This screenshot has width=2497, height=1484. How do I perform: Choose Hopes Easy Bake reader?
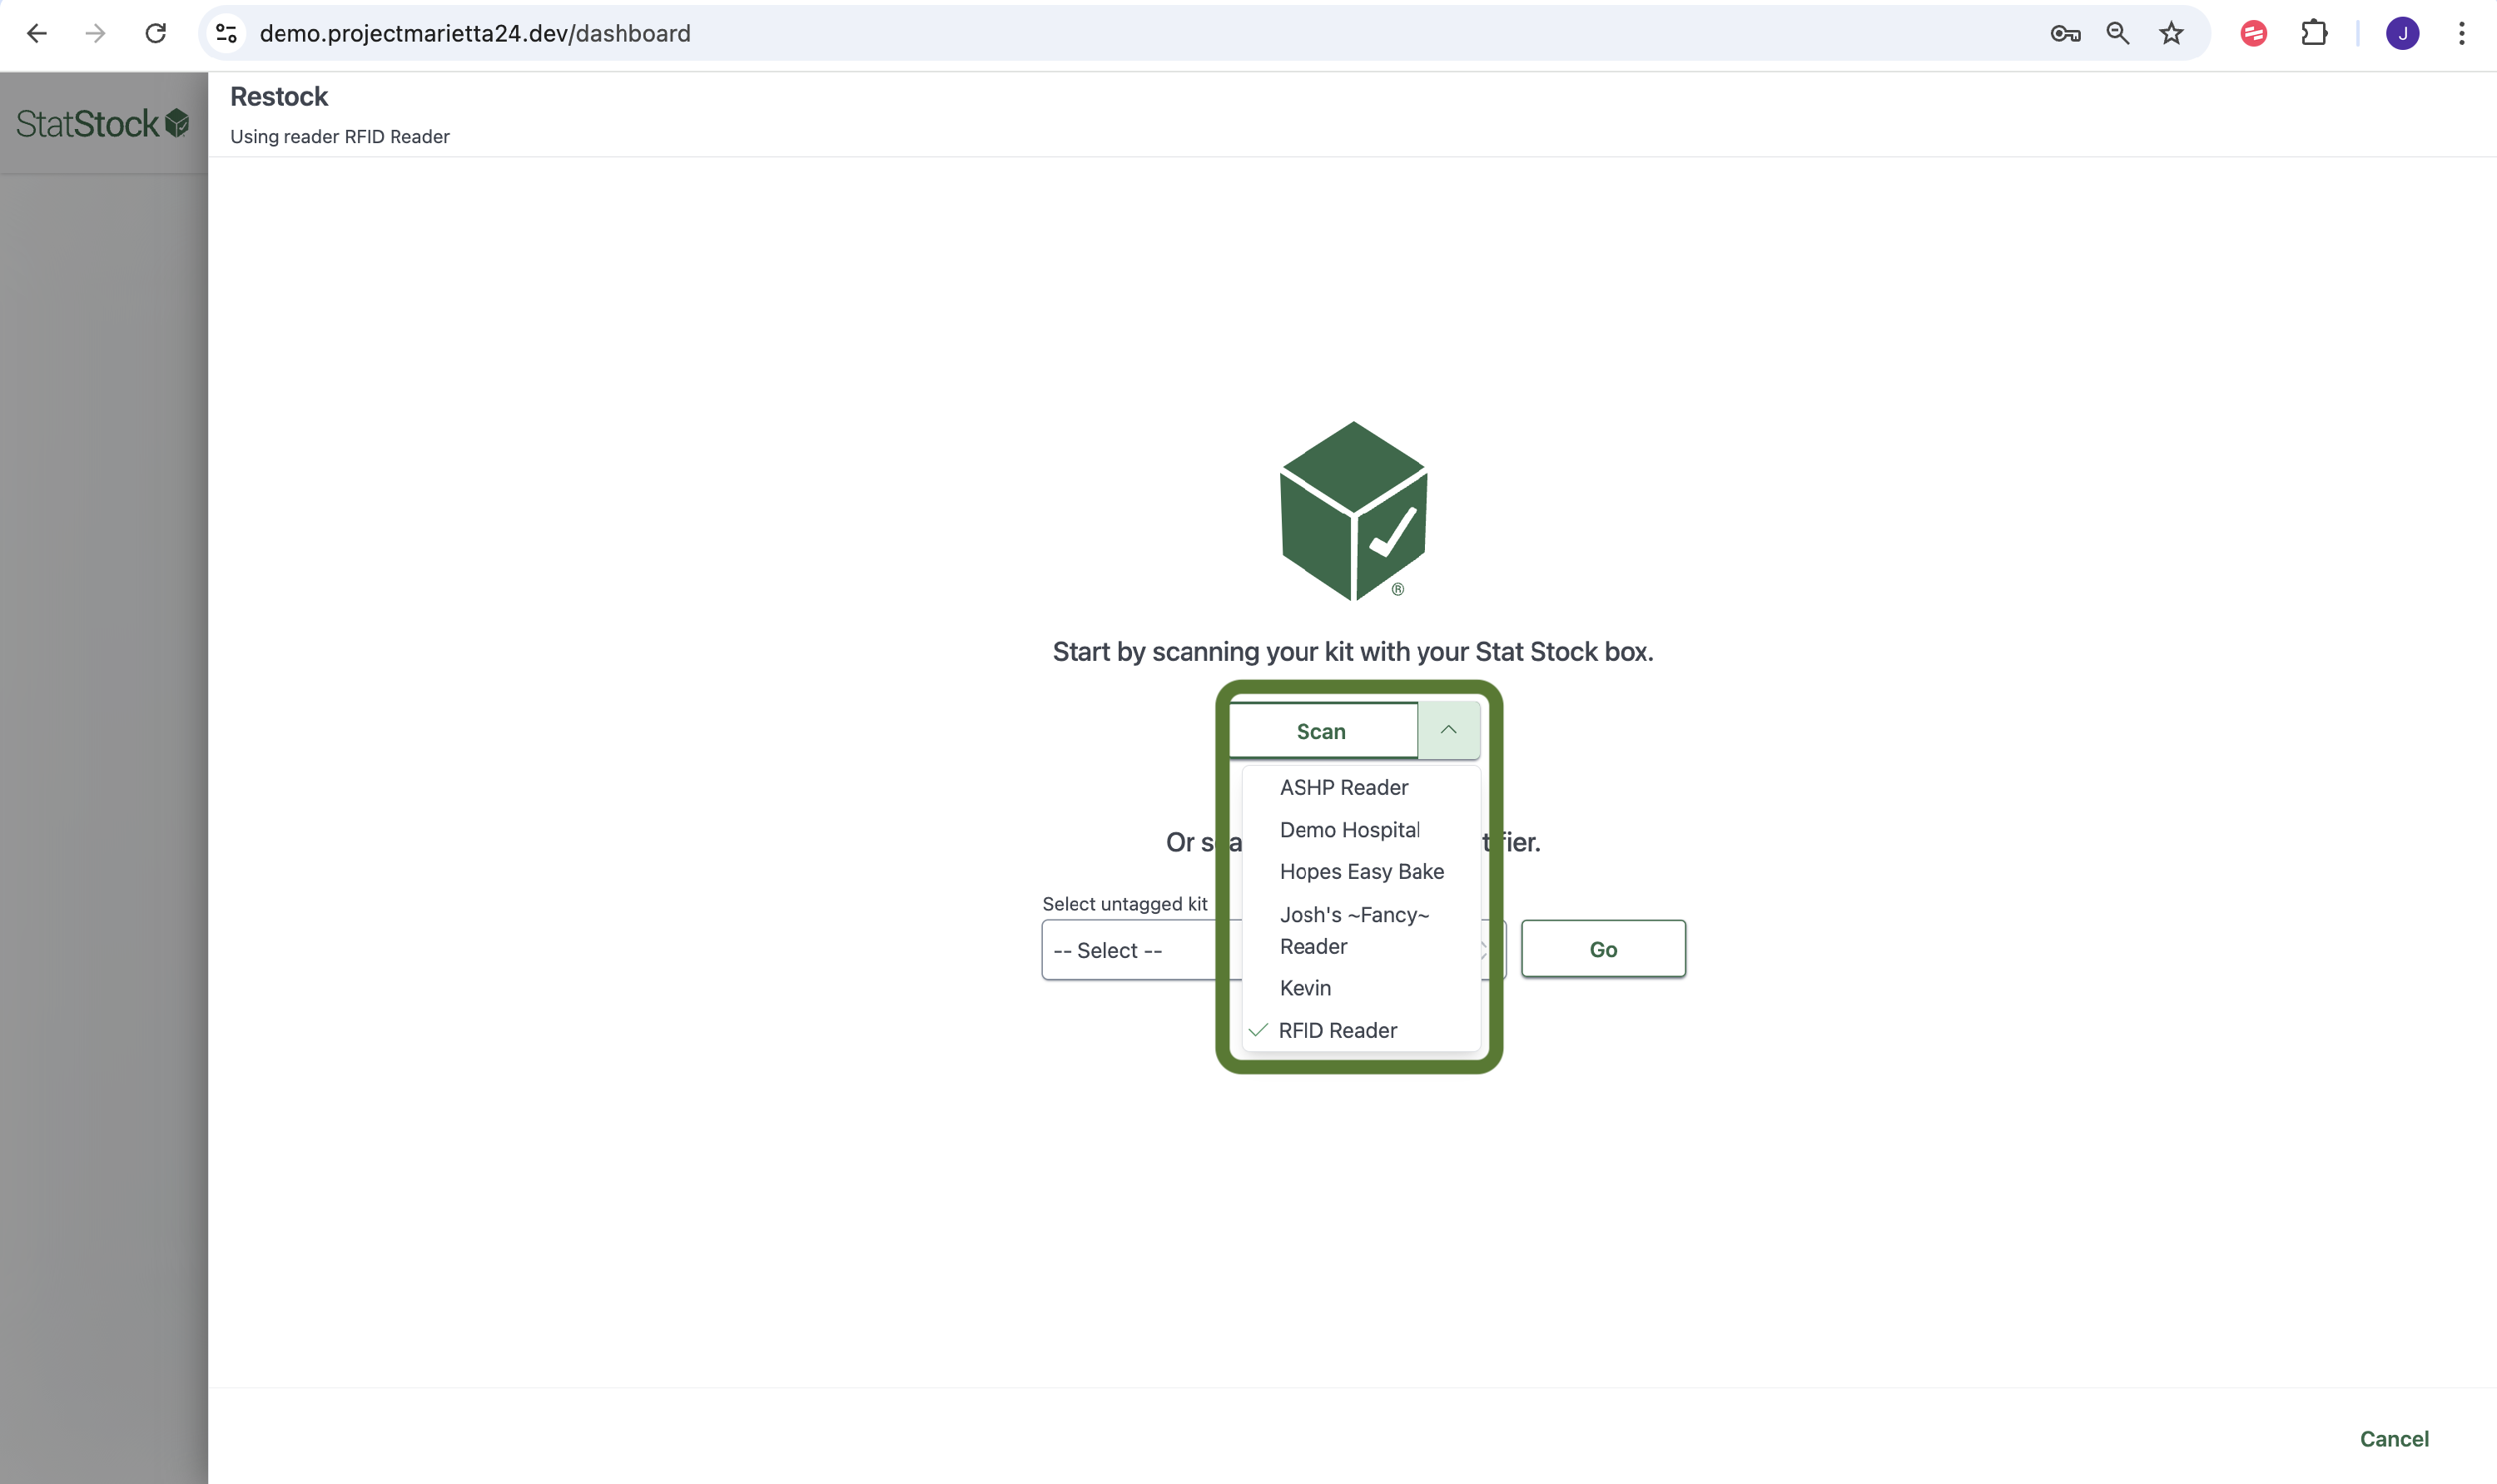click(x=1361, y=871)
